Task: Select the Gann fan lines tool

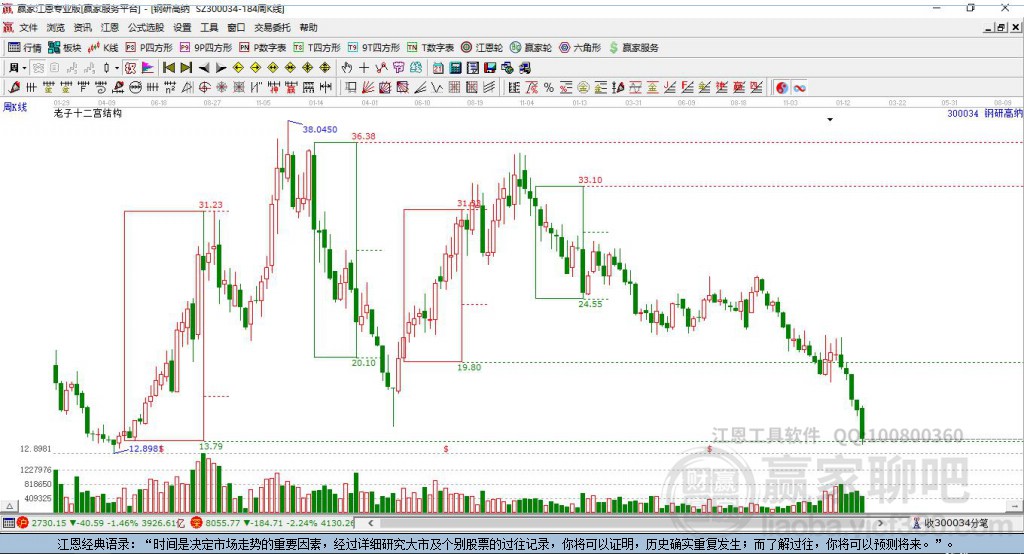Action: click(368, 87)
